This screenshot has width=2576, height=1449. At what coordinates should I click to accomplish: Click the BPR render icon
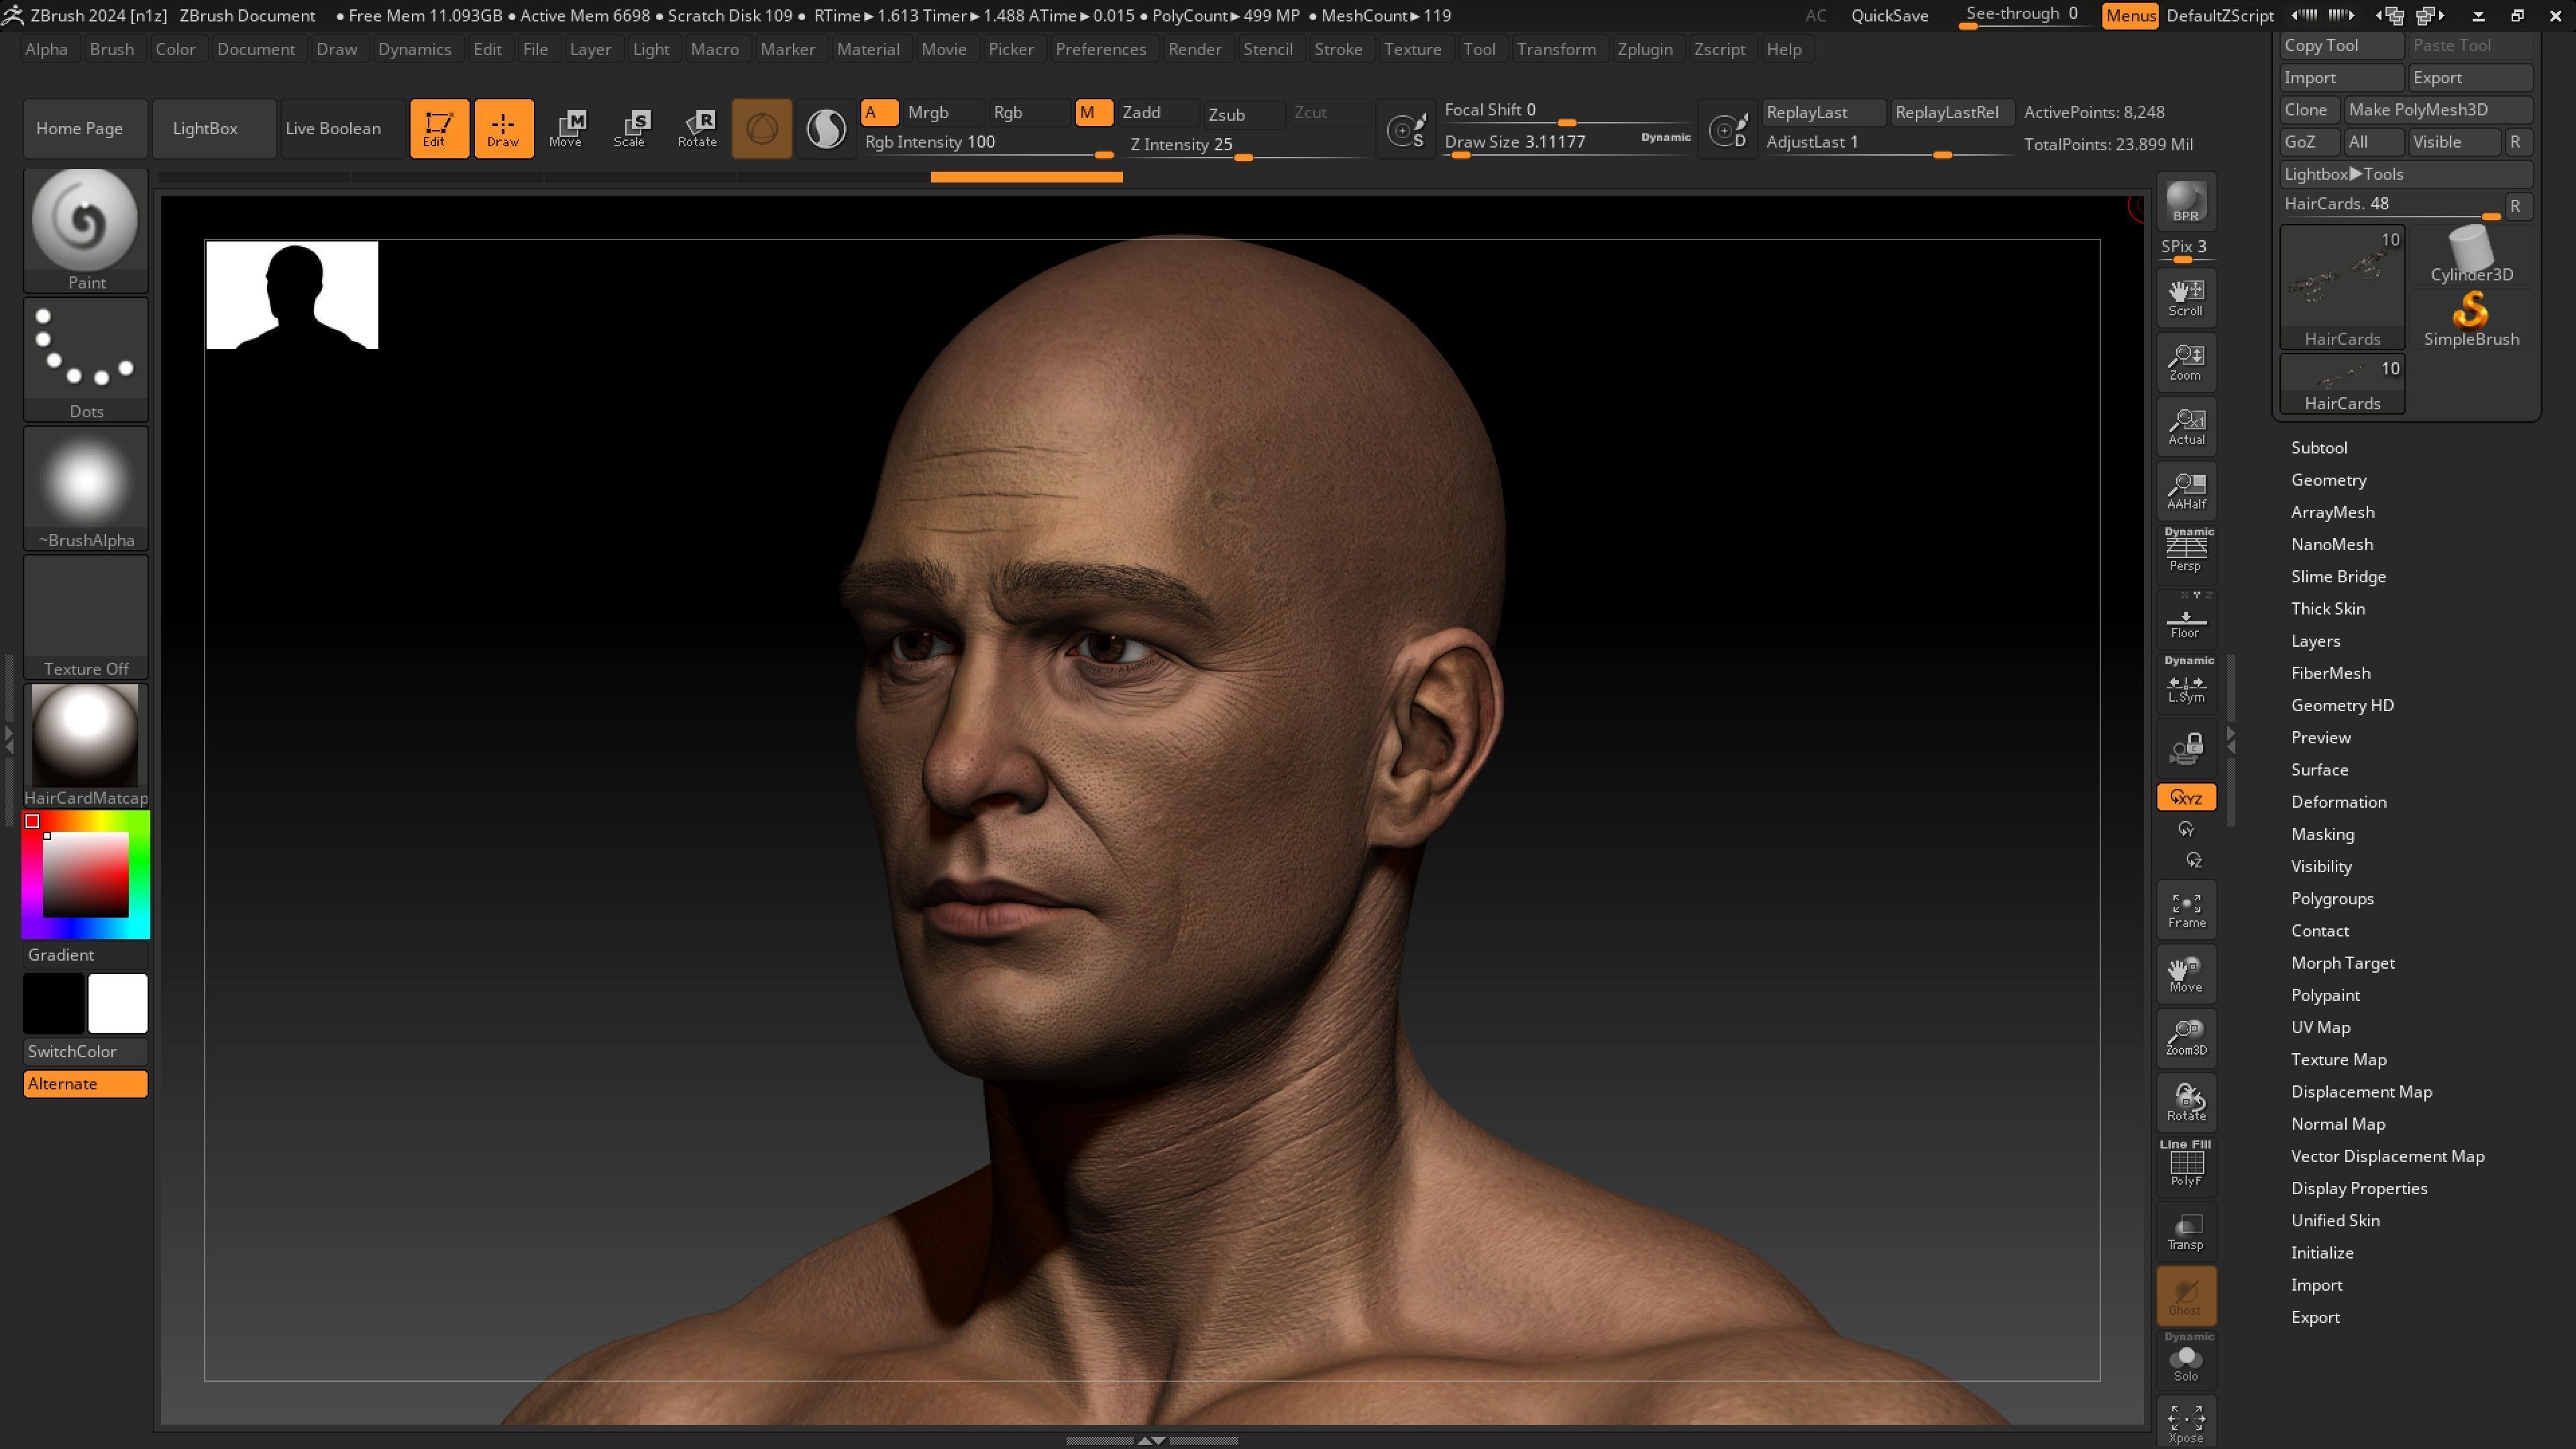(x=2186, y=202)
